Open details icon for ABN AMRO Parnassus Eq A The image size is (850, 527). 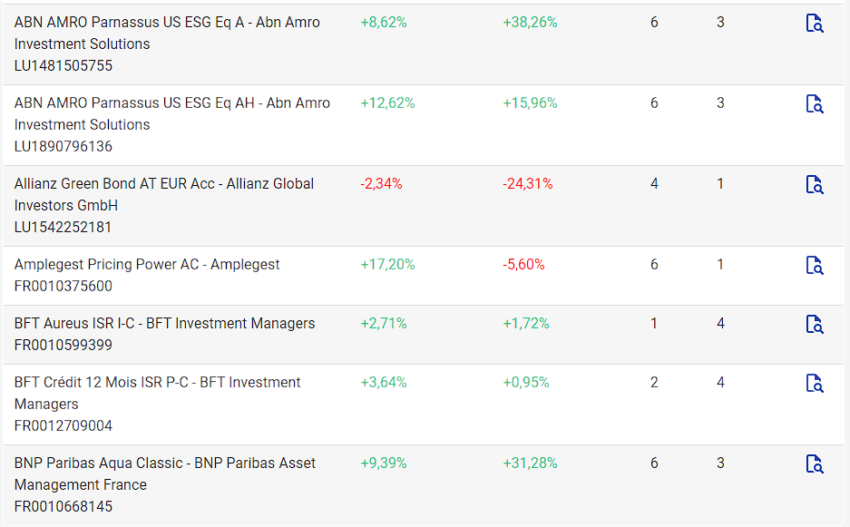pyautogui.click(x=814, y=23)
